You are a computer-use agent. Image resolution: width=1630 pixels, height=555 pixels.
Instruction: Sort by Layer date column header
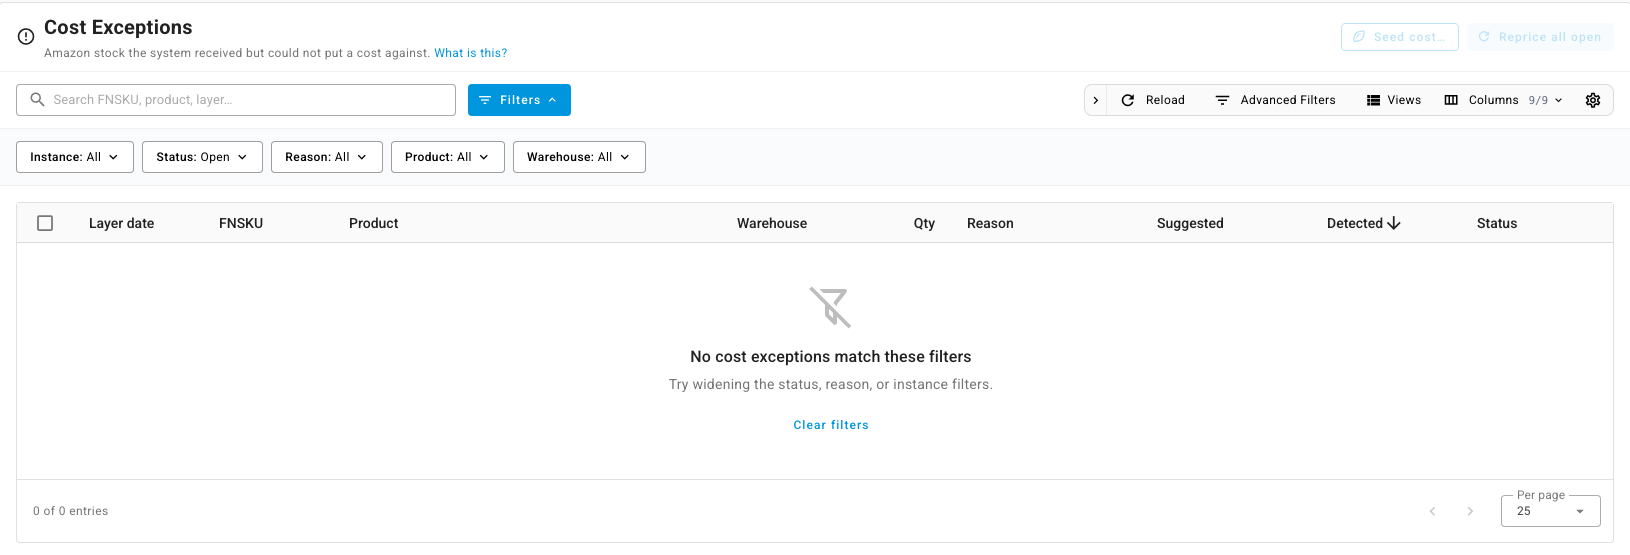point(121,223)
